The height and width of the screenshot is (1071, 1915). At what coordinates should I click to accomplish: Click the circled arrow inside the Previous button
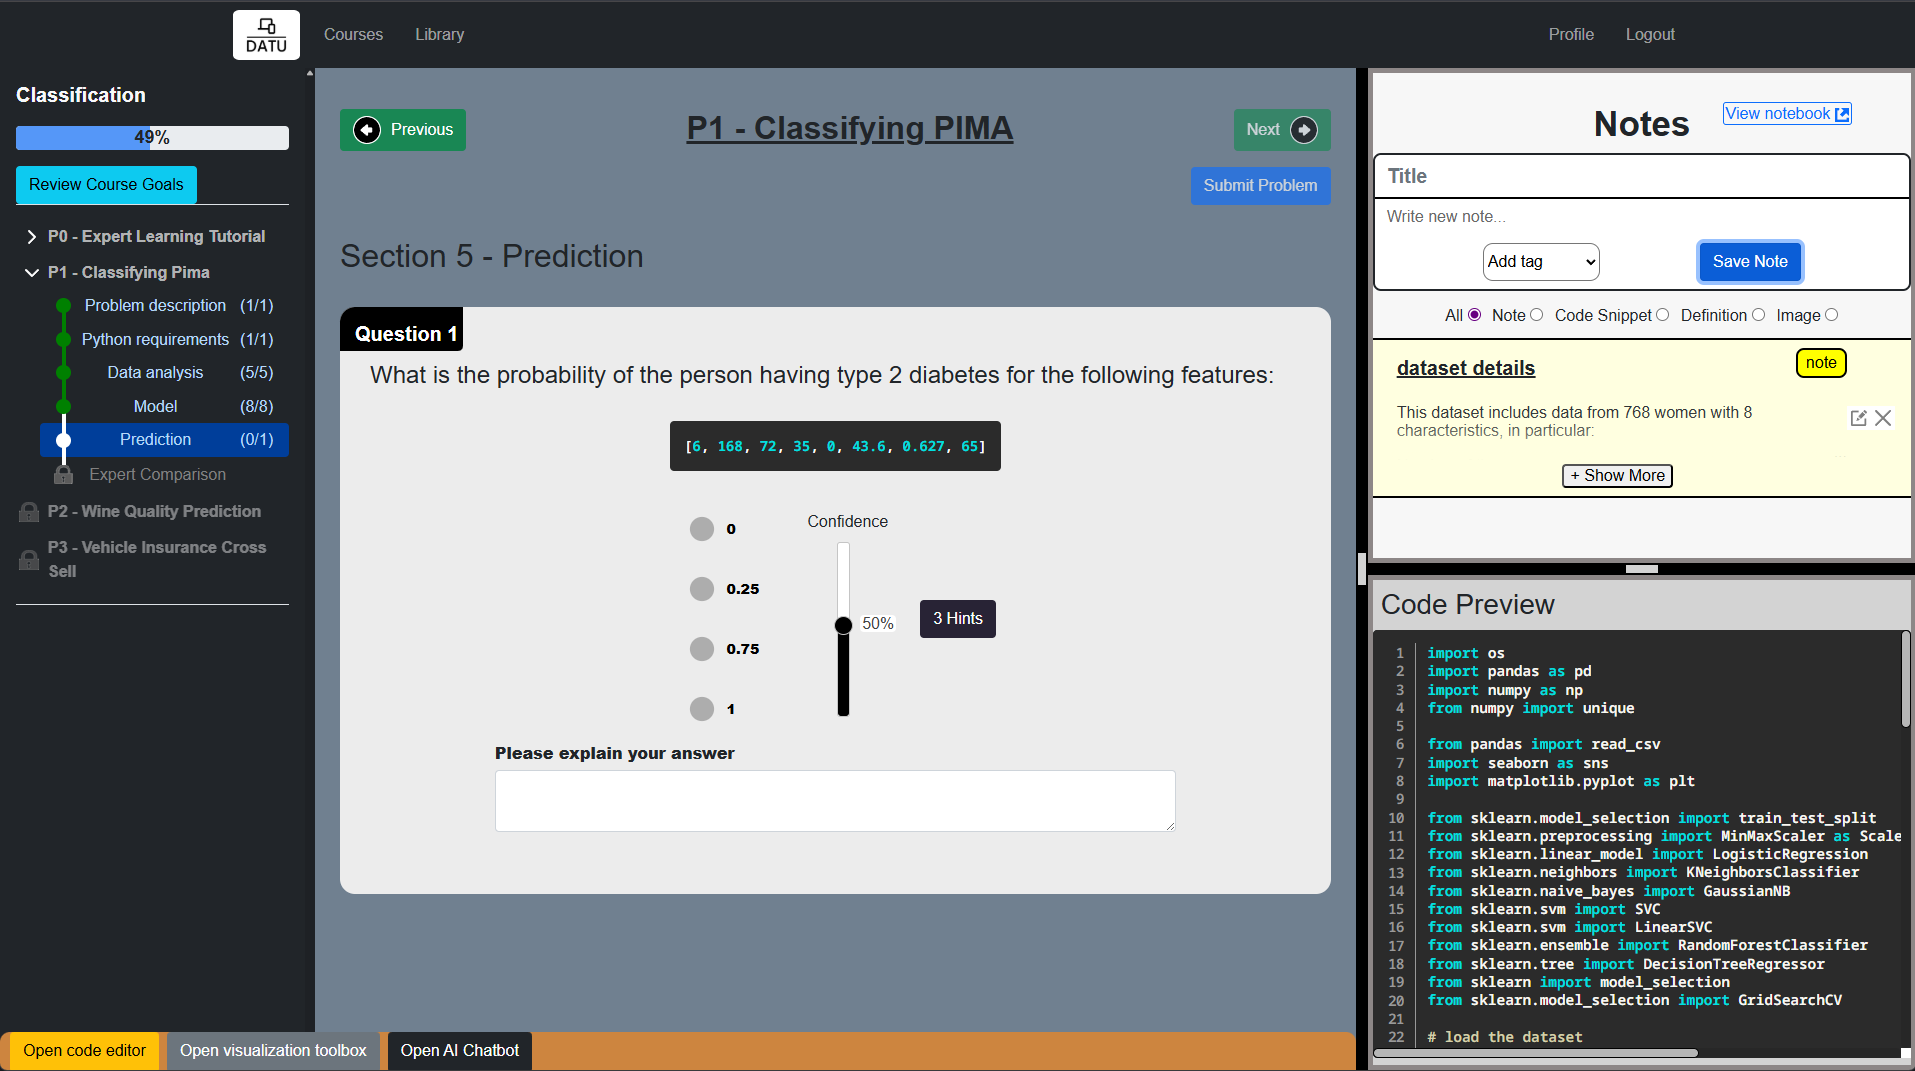[x=368, y=130]
